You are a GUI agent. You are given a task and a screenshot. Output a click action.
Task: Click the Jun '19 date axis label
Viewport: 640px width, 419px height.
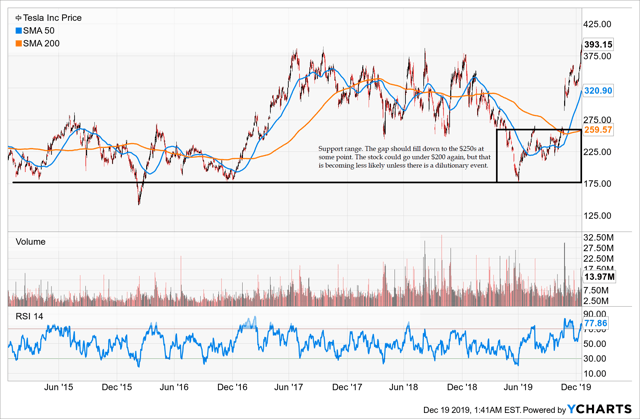coord(518,387)
